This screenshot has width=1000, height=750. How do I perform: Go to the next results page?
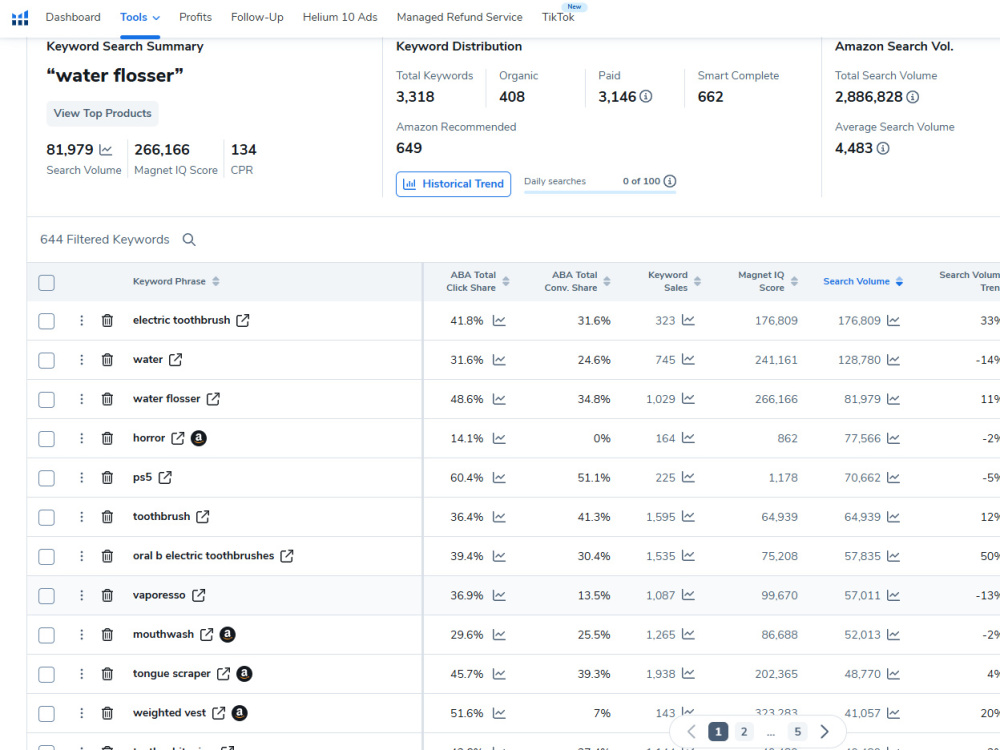[x=825, y=732]
